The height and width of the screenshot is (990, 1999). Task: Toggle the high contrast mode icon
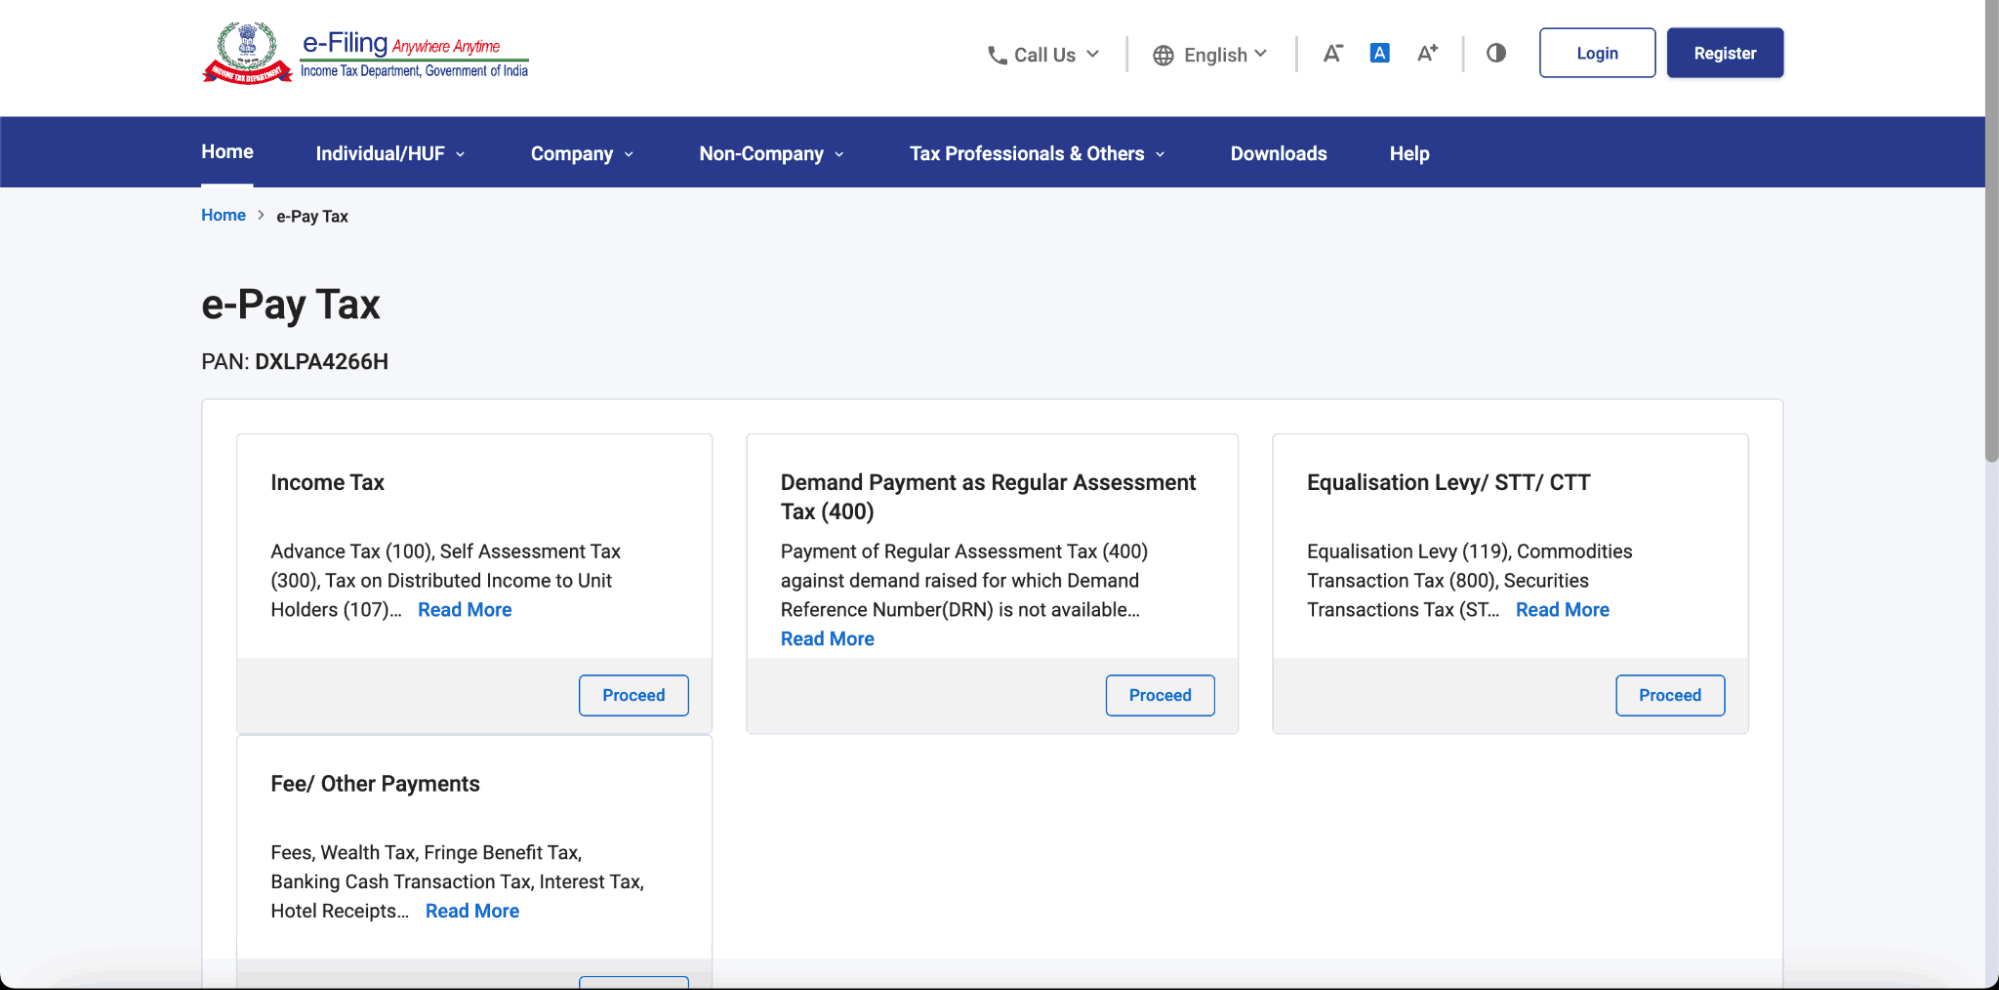point(1496,53)
